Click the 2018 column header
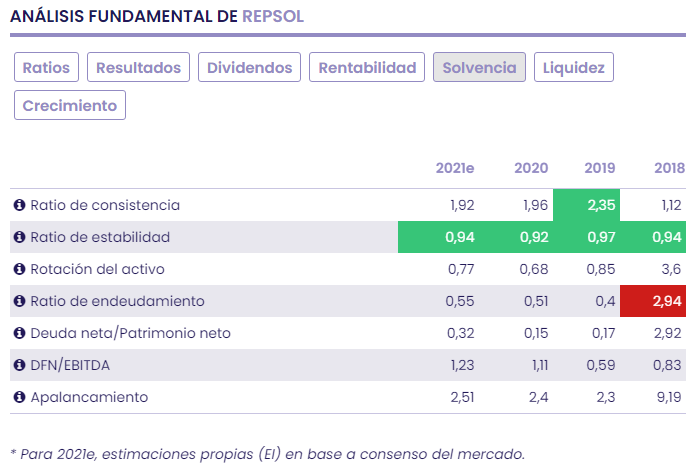The height and width of the screenshot is (463, 693). coord(669,168)
